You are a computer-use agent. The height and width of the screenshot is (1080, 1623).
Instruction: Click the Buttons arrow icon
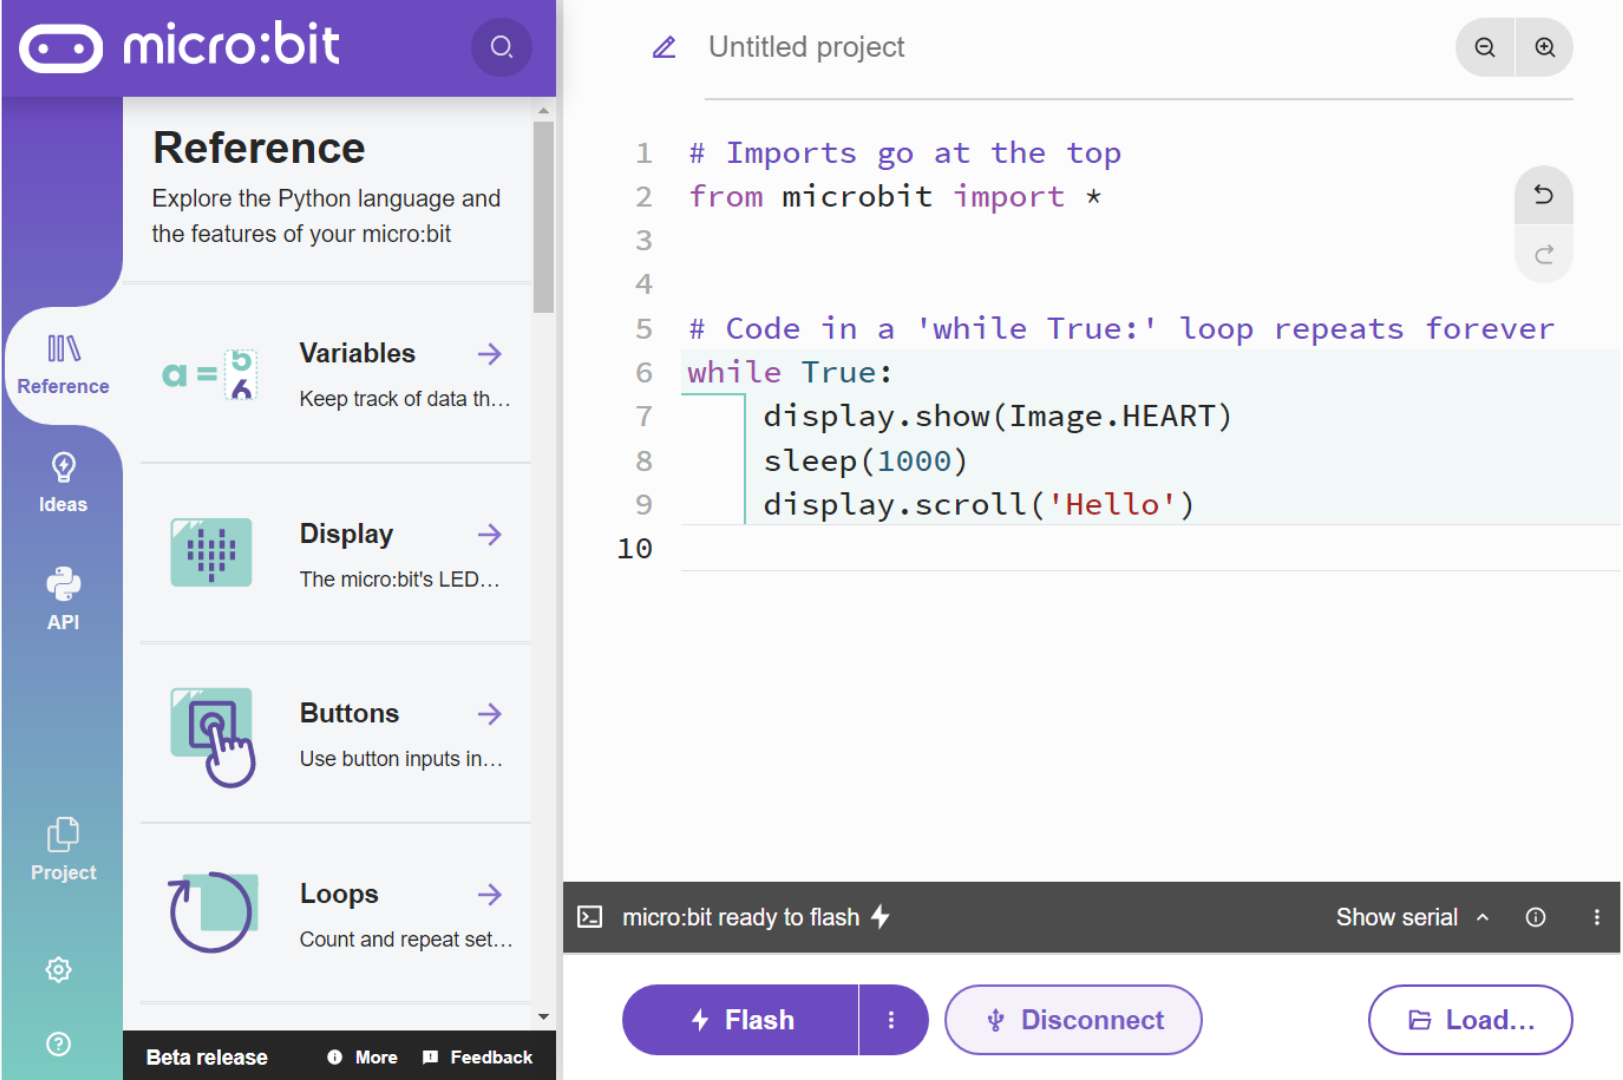click(489, 714)
